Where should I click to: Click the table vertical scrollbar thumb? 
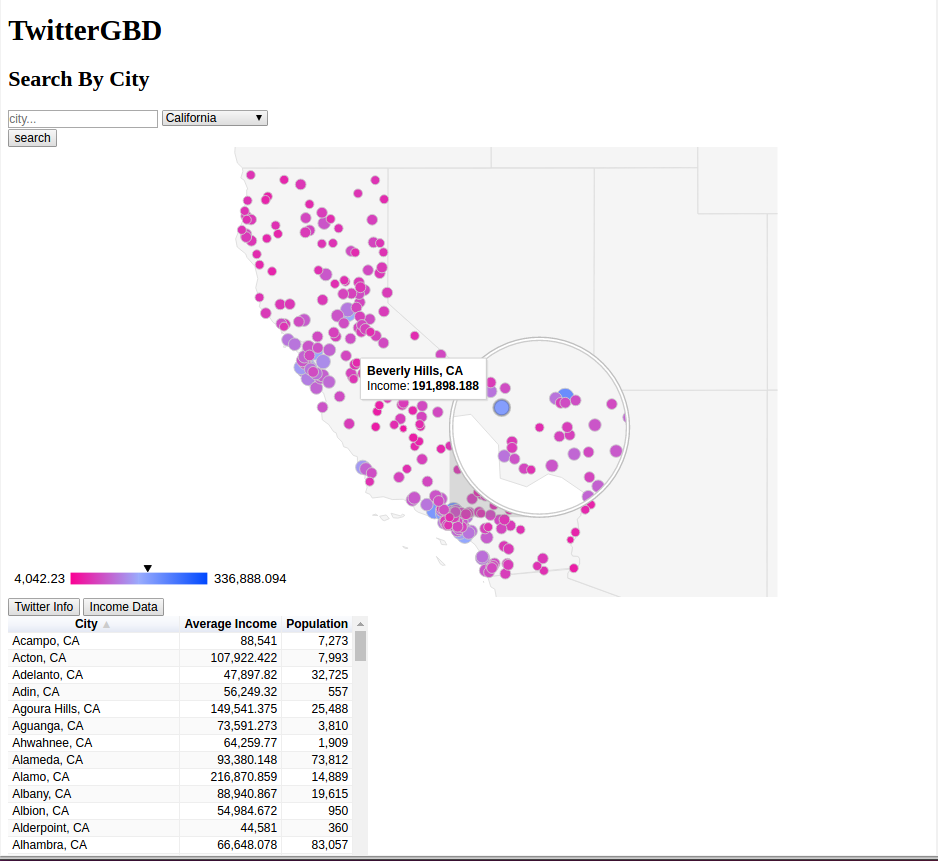360,646
